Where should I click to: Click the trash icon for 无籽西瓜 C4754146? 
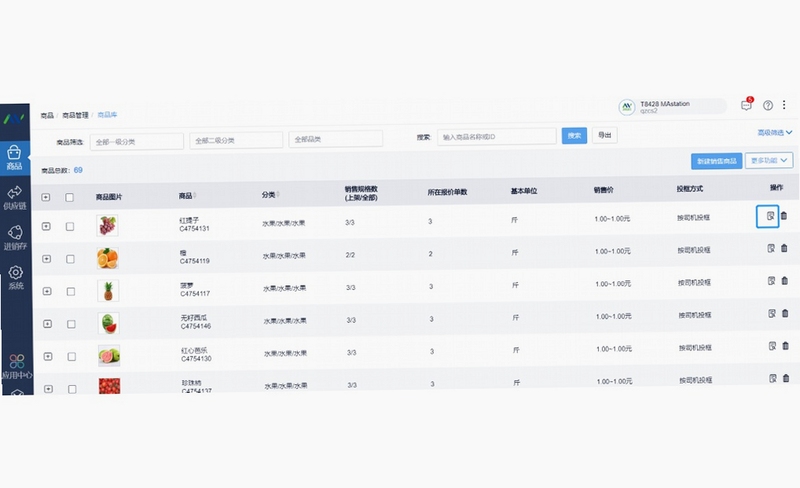point(785,313)
